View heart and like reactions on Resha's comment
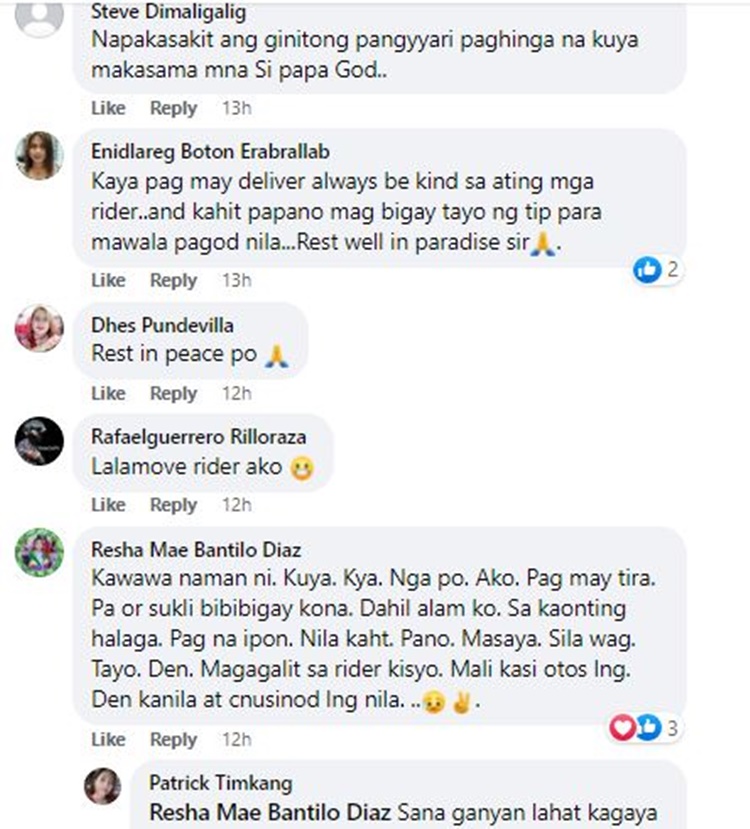The image size is (750, 829). [x=643, y=728]
